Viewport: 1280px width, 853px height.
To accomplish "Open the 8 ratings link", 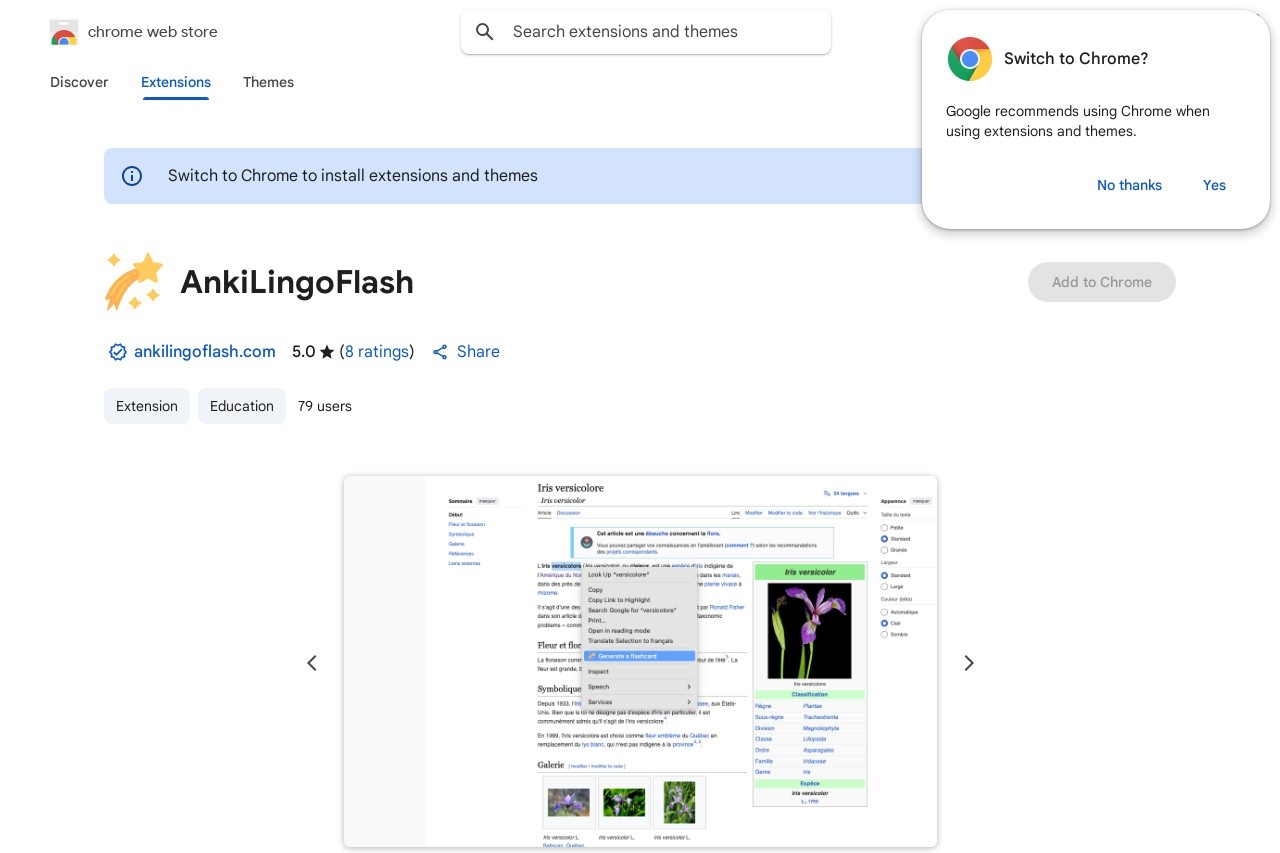I will (377, 352).
